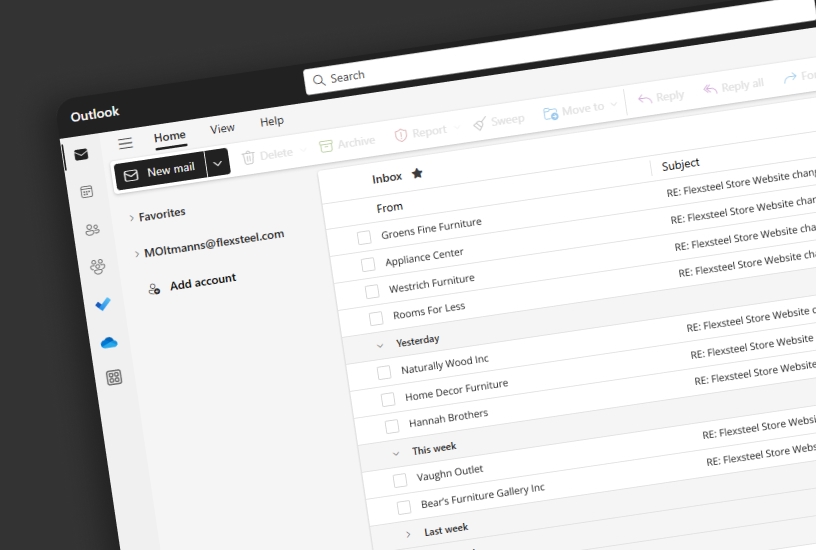
Task: Open the To Do checkmark app
Action: pyautogui.click(x=103, y=304)
